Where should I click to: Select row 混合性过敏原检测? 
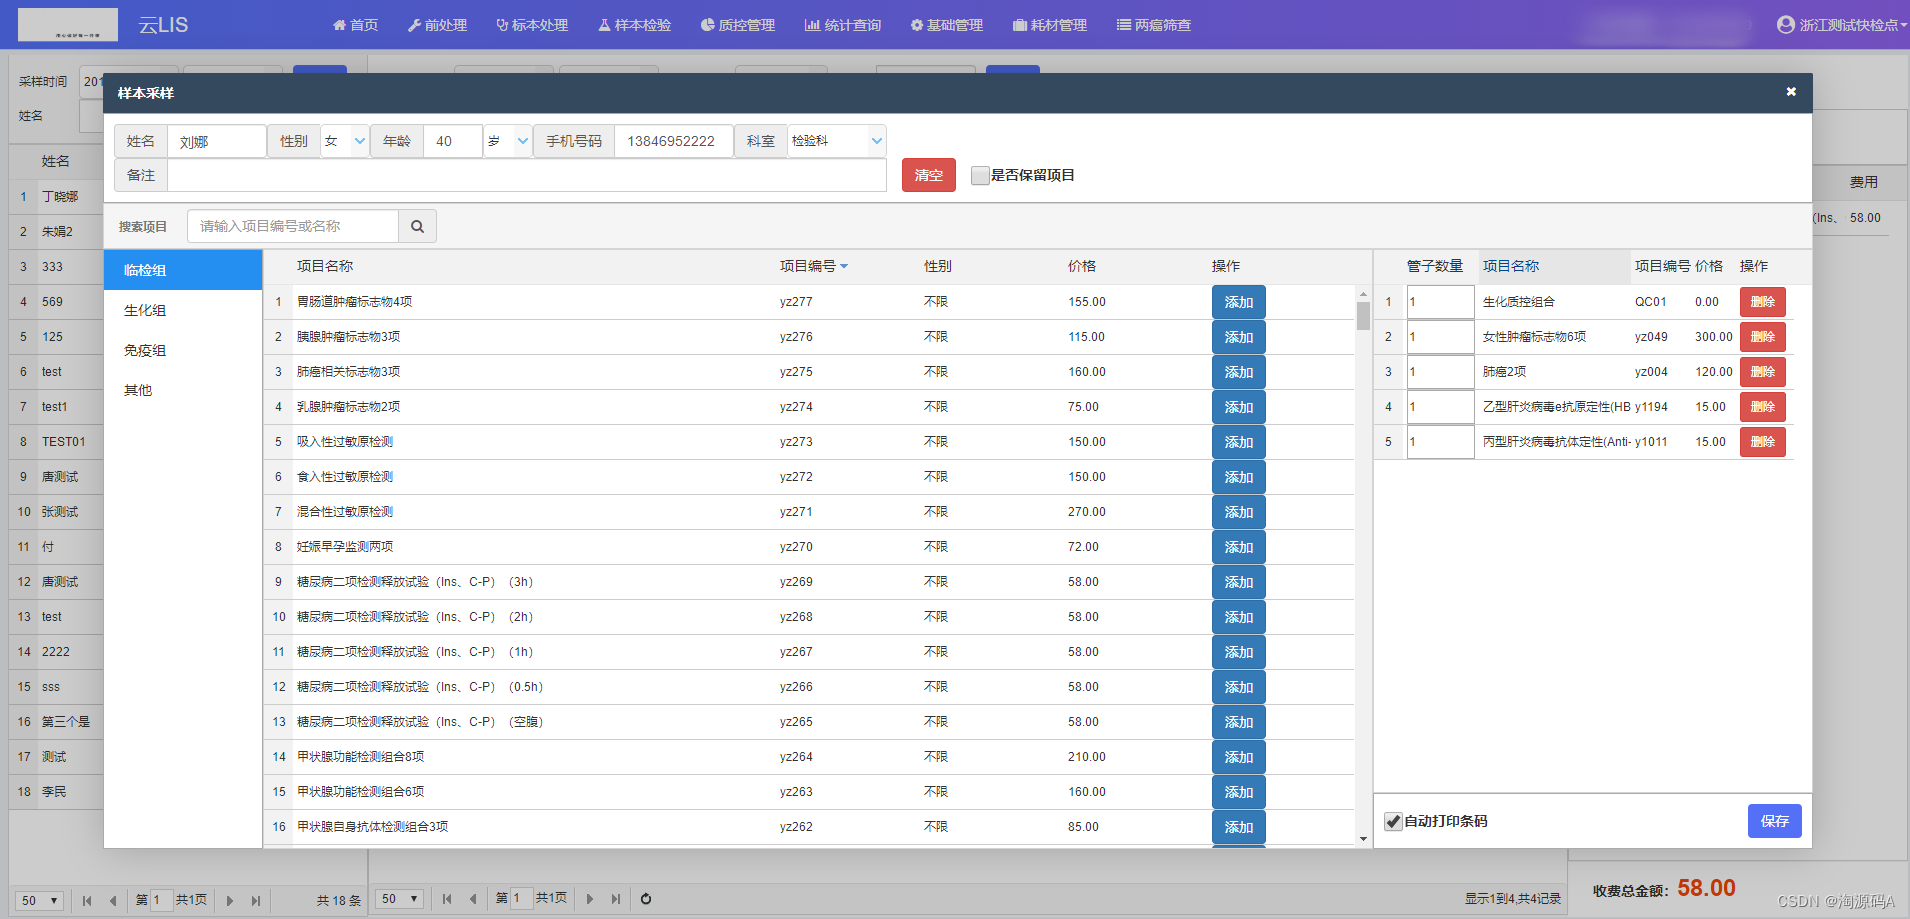(810, 512)
